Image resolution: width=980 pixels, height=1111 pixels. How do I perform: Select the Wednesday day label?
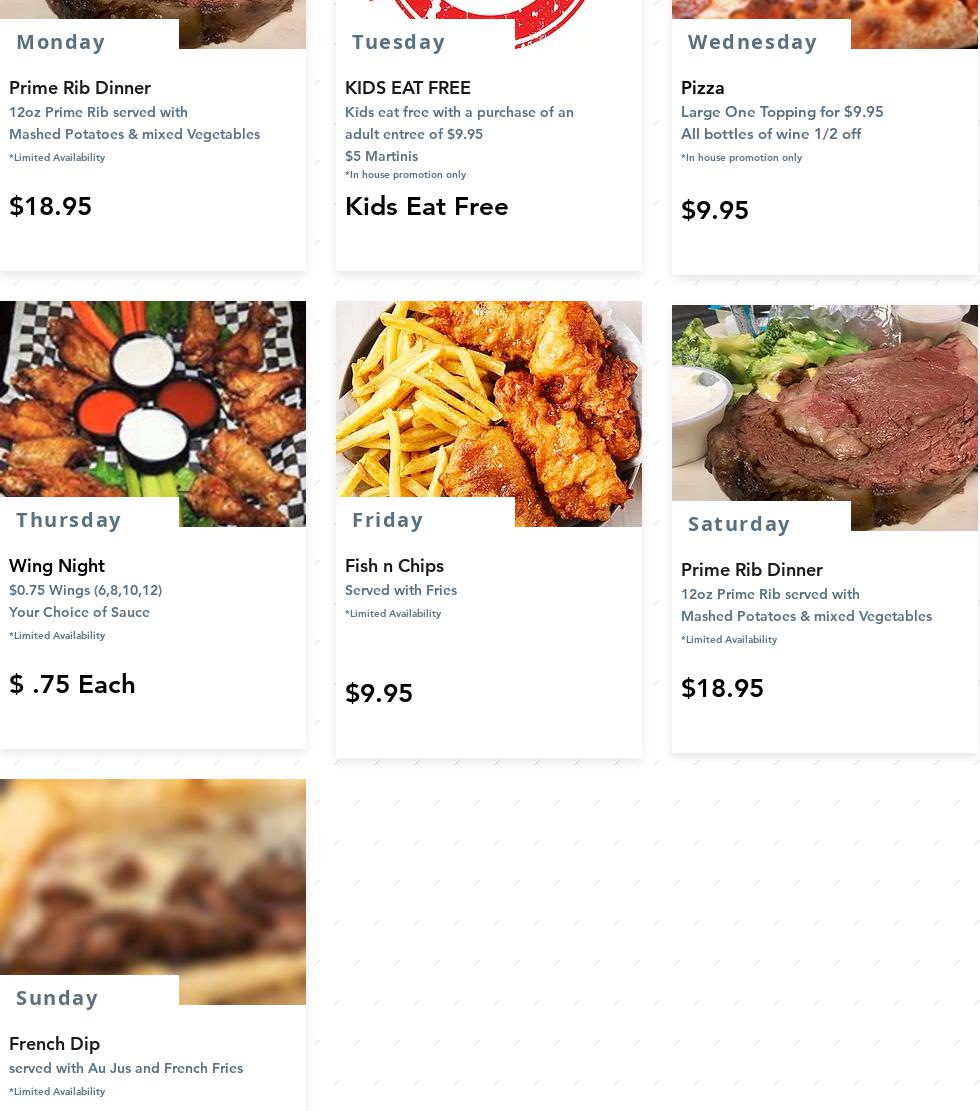point(752,42)
